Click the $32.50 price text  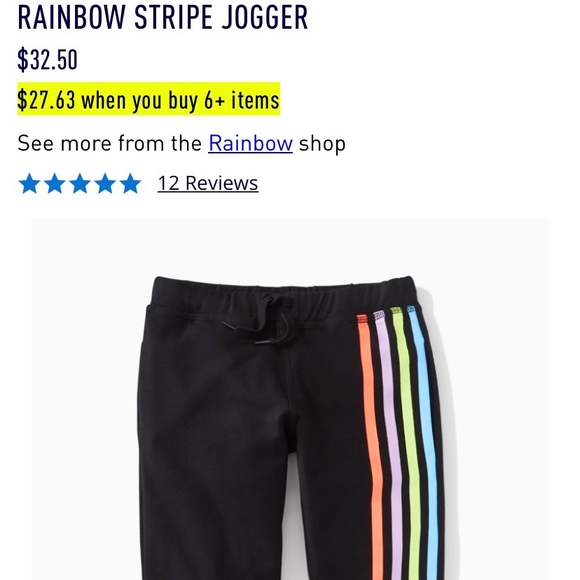47,59
